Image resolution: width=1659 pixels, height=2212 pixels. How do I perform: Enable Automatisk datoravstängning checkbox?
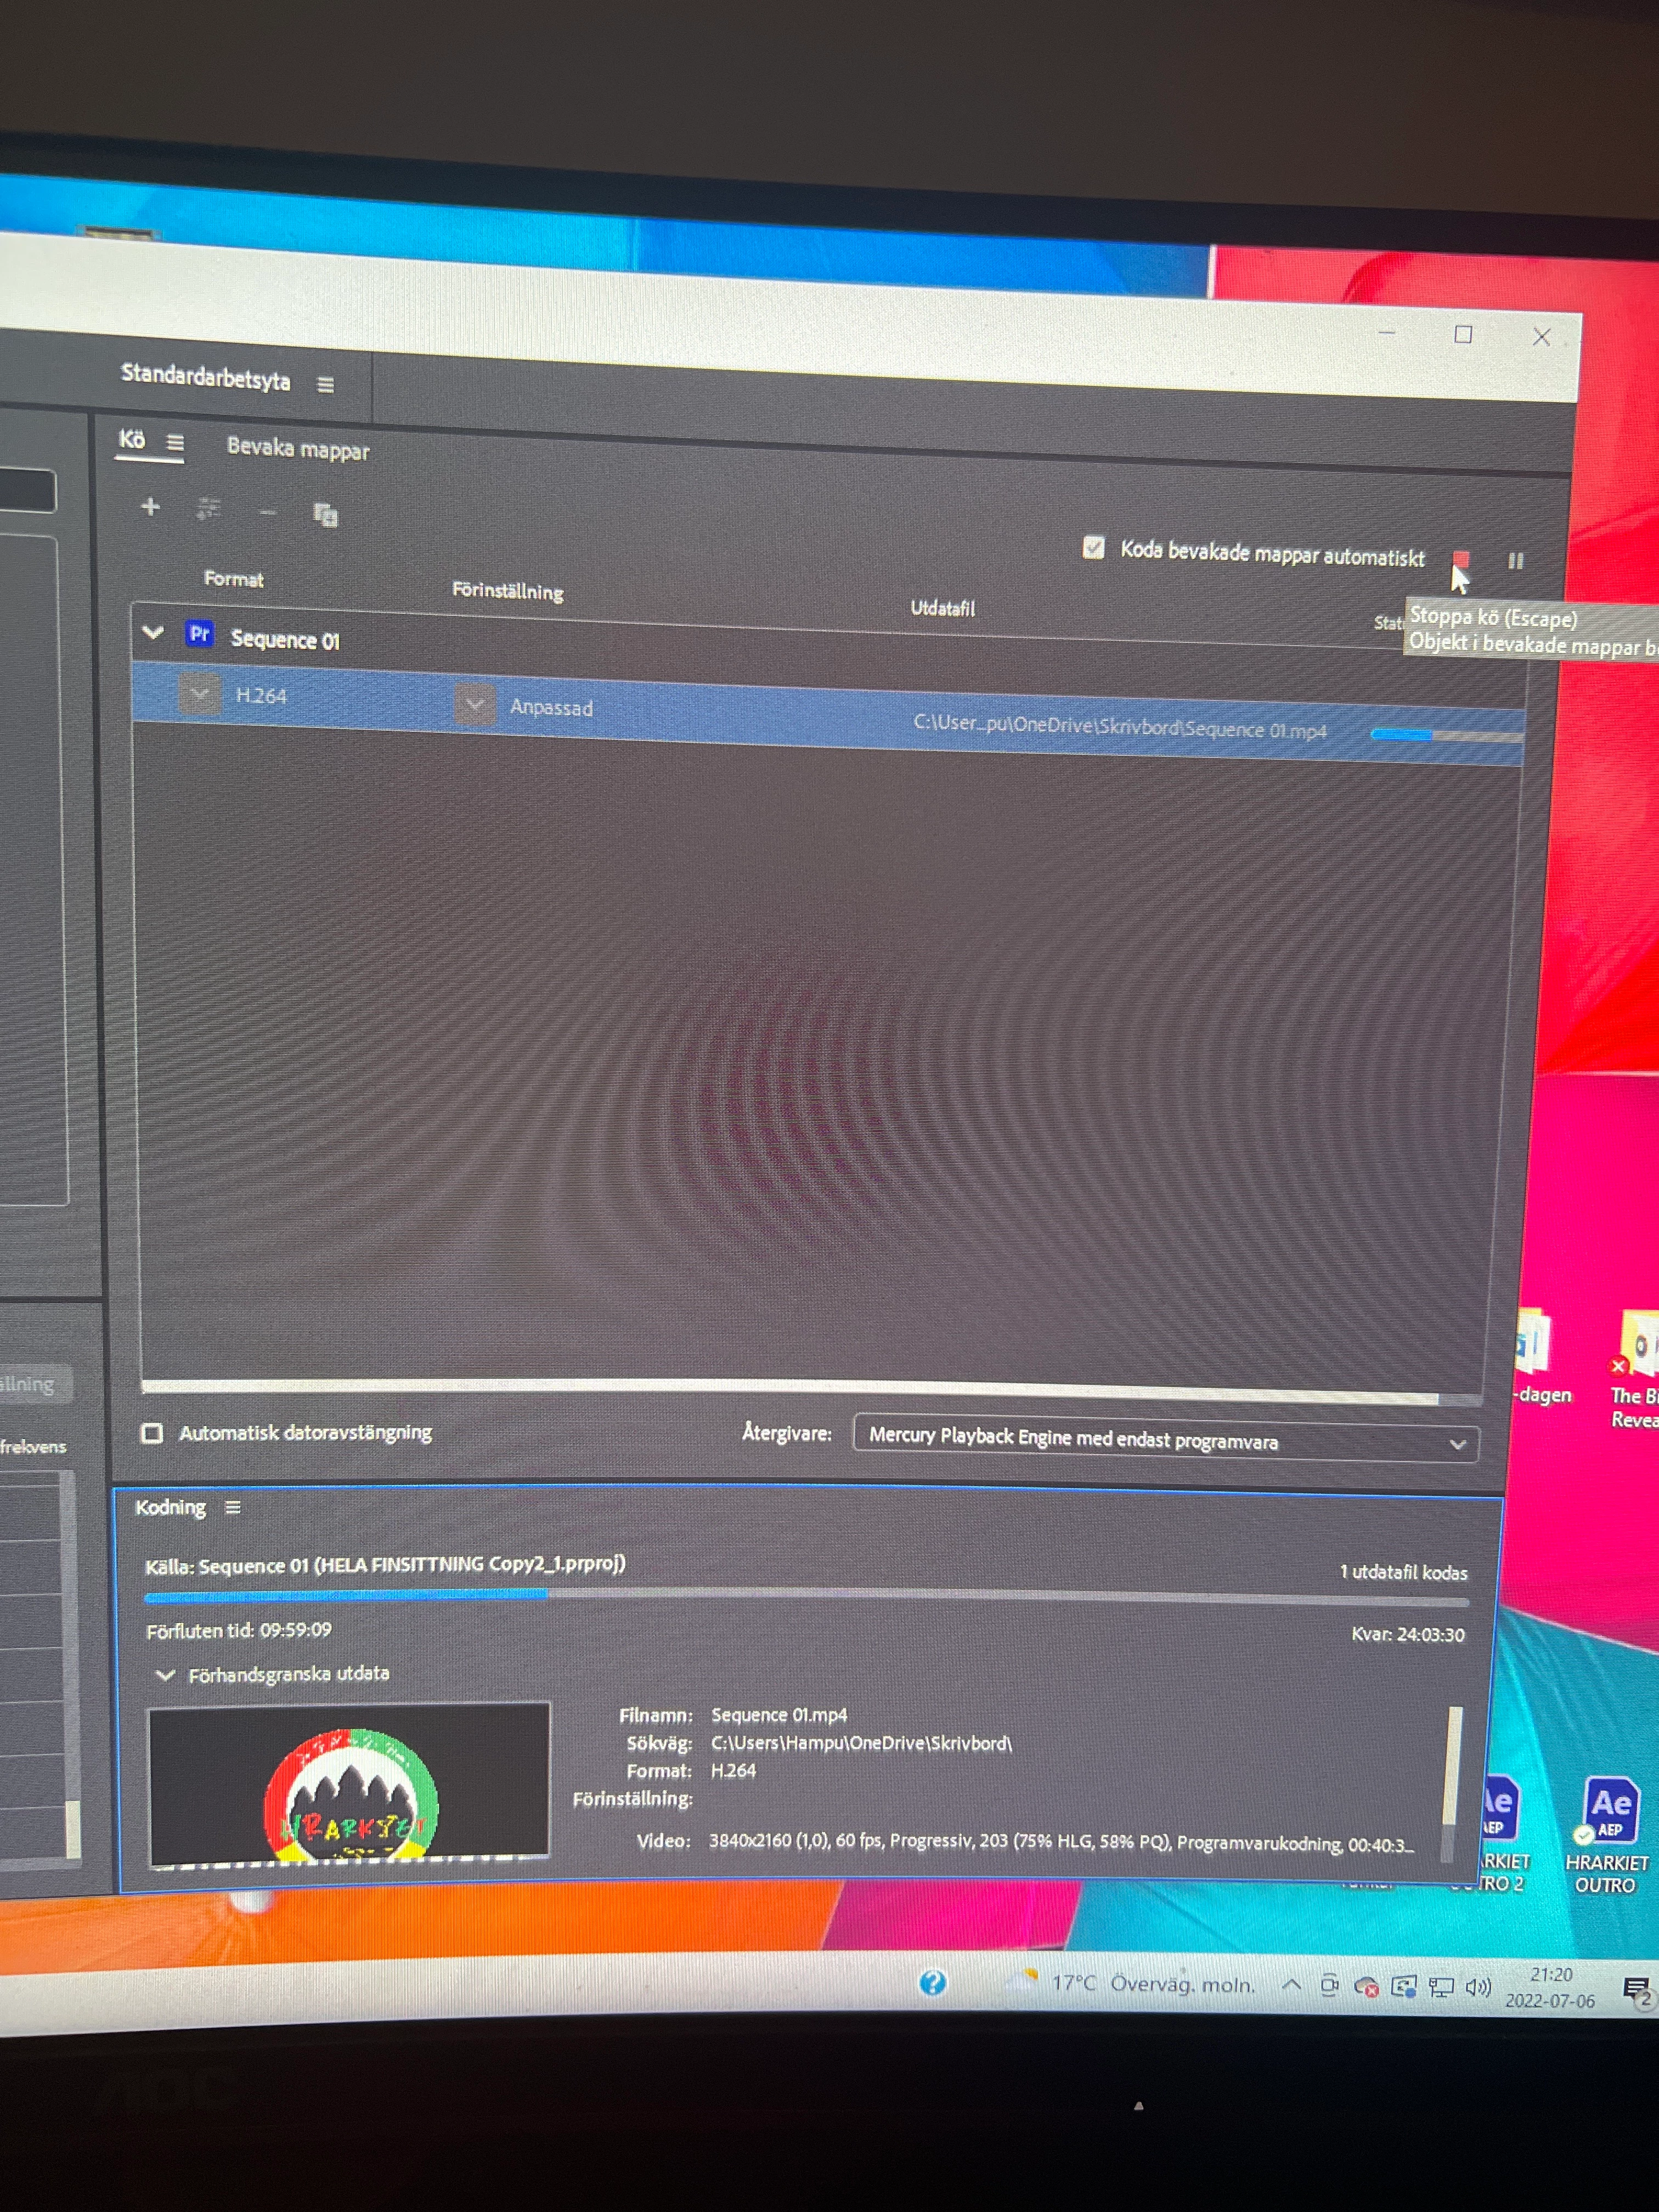click(152, 1433)
